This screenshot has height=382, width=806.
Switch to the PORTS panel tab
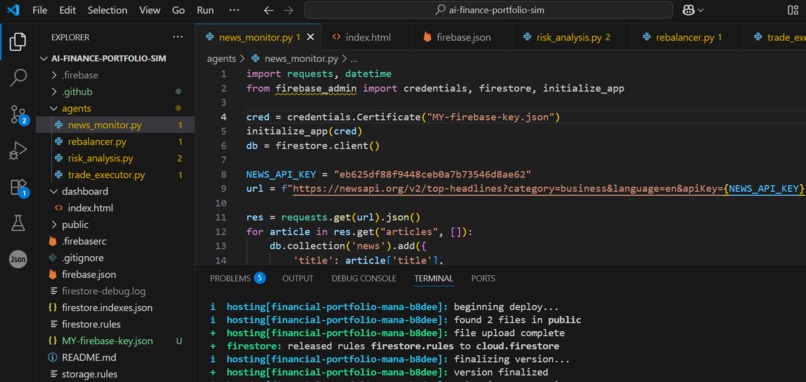tap(483, 278)
